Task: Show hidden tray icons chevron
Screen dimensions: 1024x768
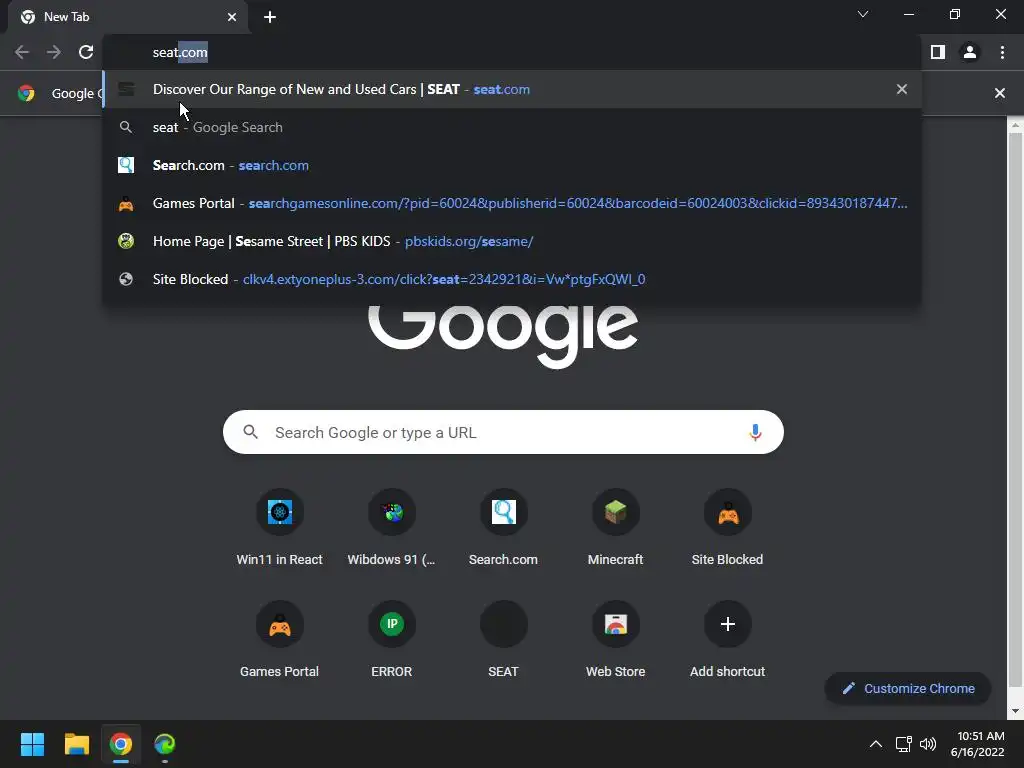Action: tap(876, 744)
